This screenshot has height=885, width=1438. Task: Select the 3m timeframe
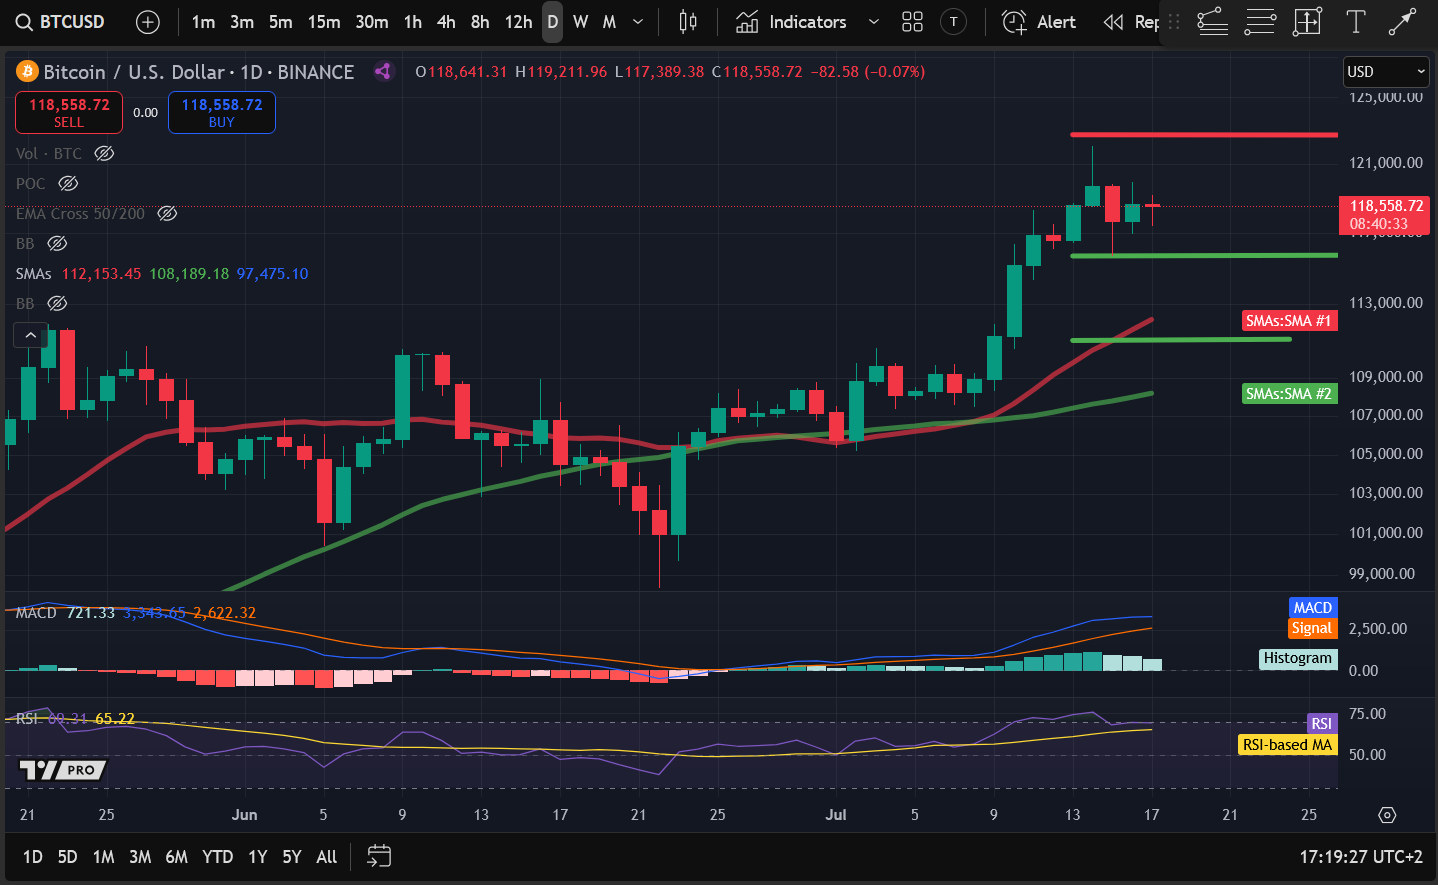[242, 22]
